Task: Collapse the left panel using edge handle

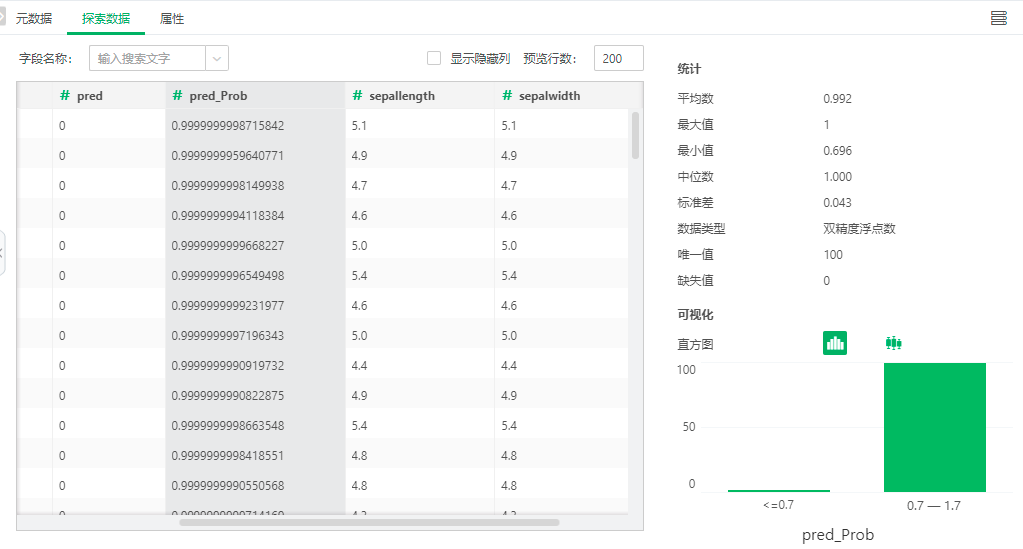Action: (3, 253)
